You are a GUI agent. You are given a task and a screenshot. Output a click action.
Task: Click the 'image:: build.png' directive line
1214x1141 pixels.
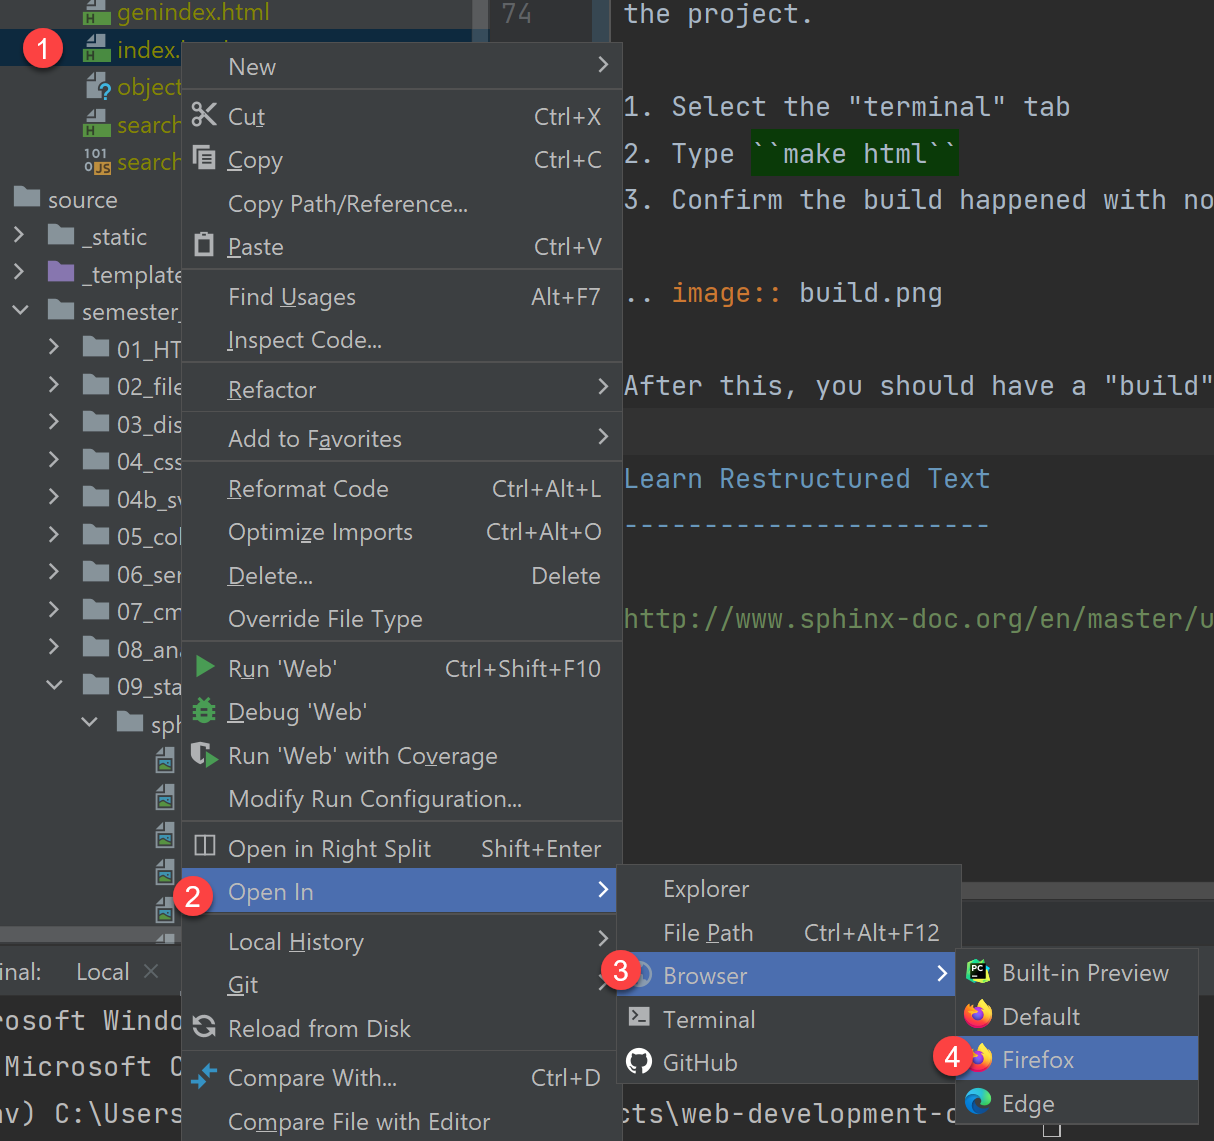(x=783, y=293)
